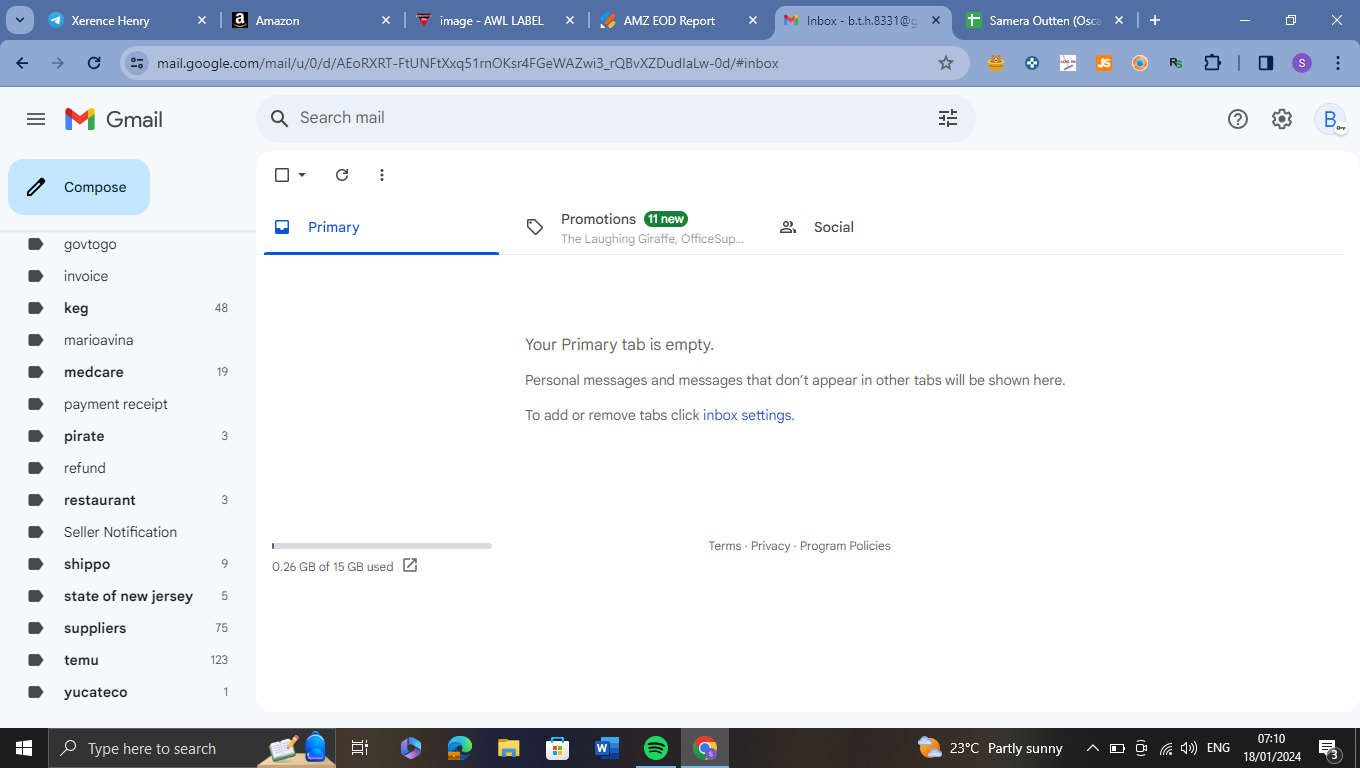Screen dimensions: 1360x768
Task: Click the Compose button
Action: (x=79, y=187)
